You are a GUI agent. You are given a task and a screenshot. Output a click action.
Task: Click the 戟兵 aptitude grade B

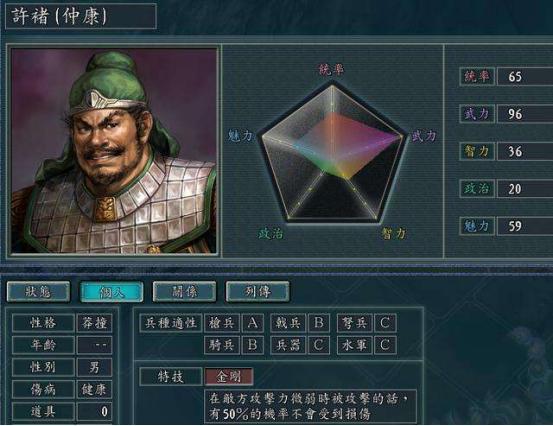pyautogui.click(x=318, y=323)
